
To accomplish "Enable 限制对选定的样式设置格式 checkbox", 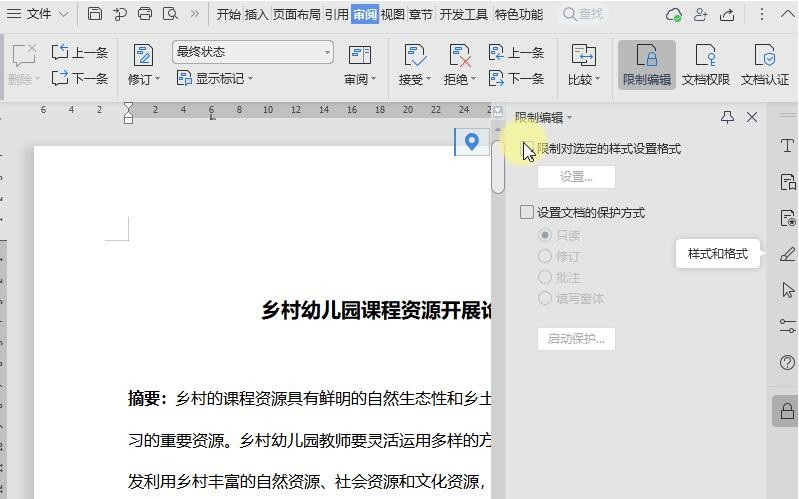I will point(527,149).
